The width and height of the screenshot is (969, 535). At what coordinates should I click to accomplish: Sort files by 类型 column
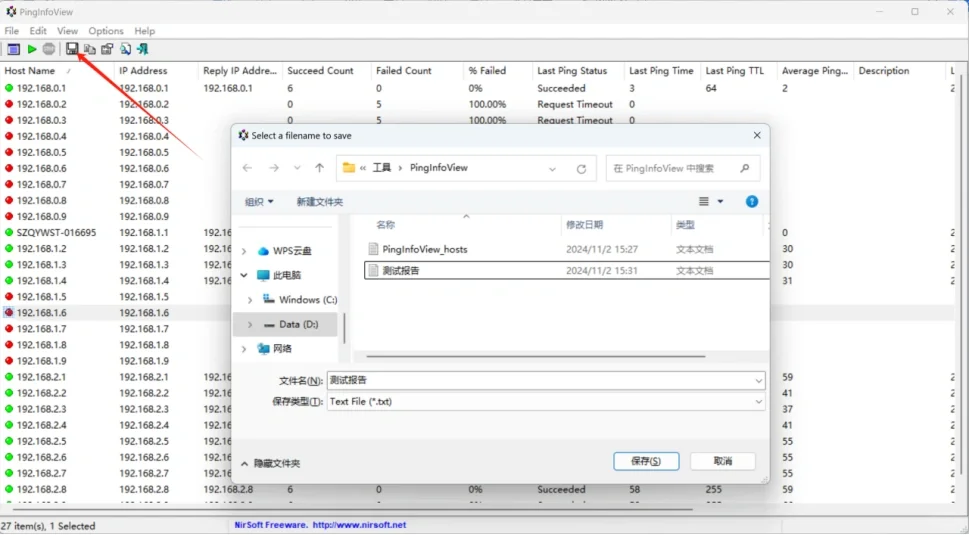point(685,225)
